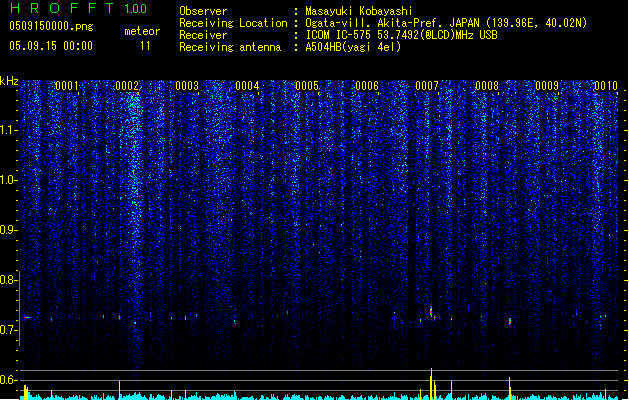Click the timestamp 05.09.15 00:00

[51, 46]
